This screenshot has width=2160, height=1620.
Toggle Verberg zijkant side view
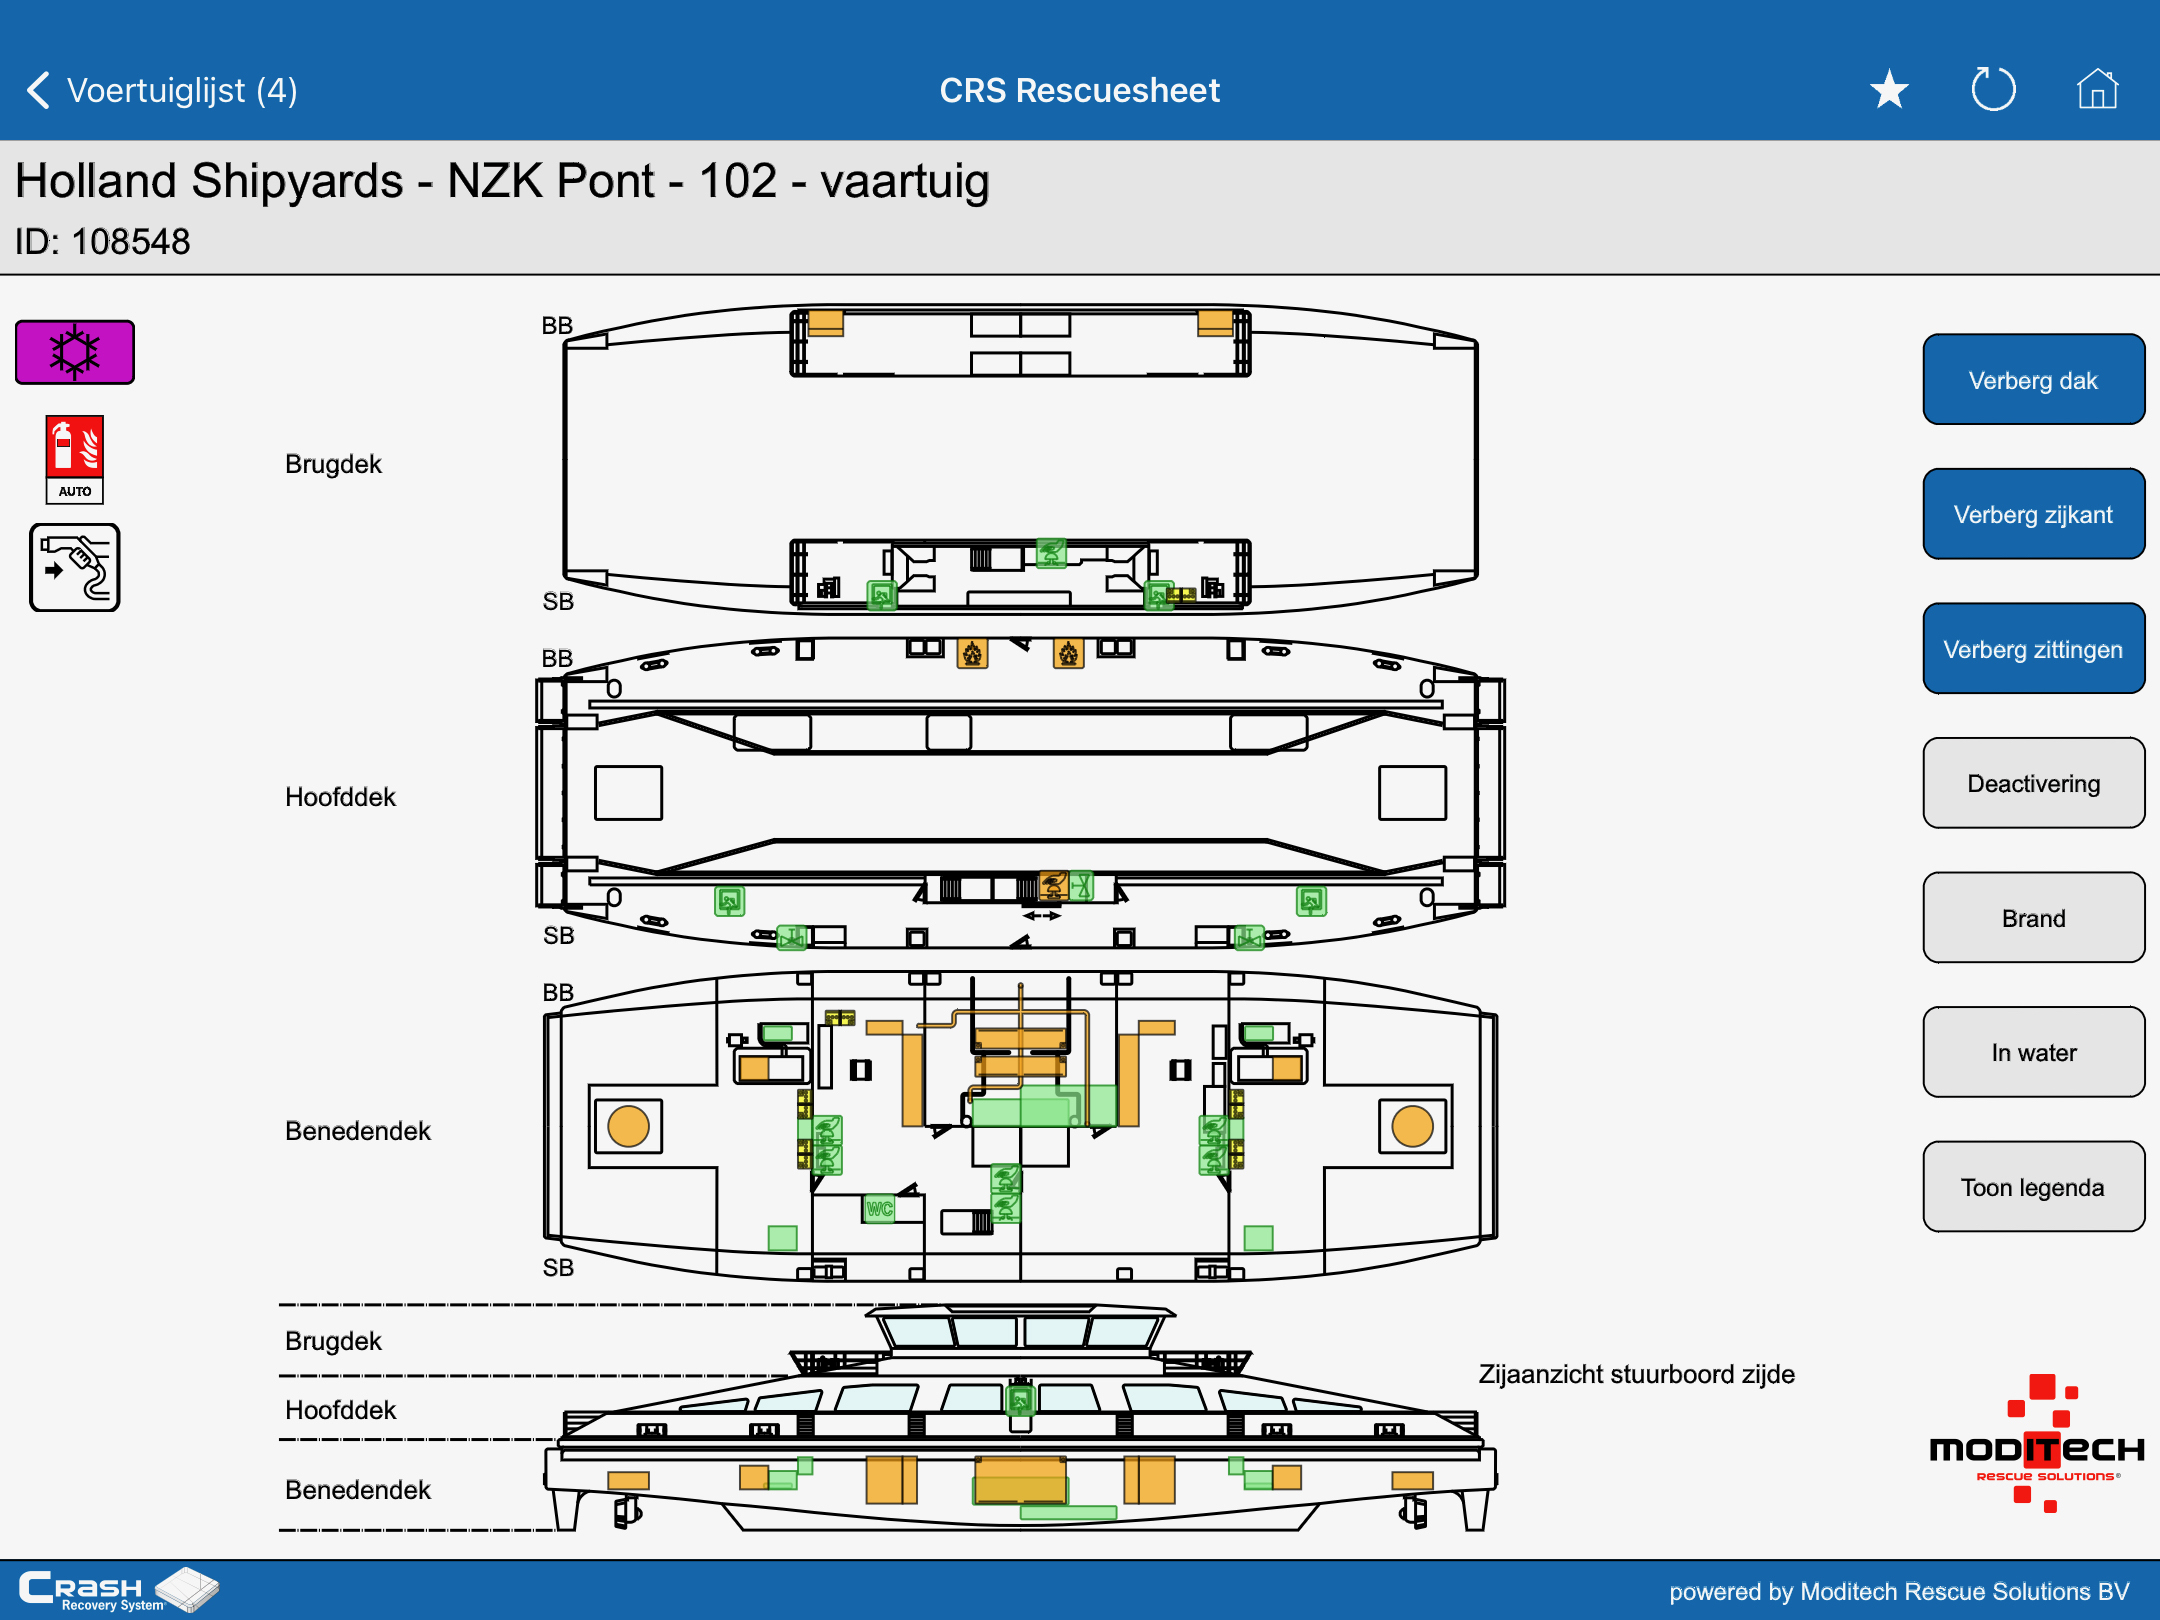pos(2033,514)
